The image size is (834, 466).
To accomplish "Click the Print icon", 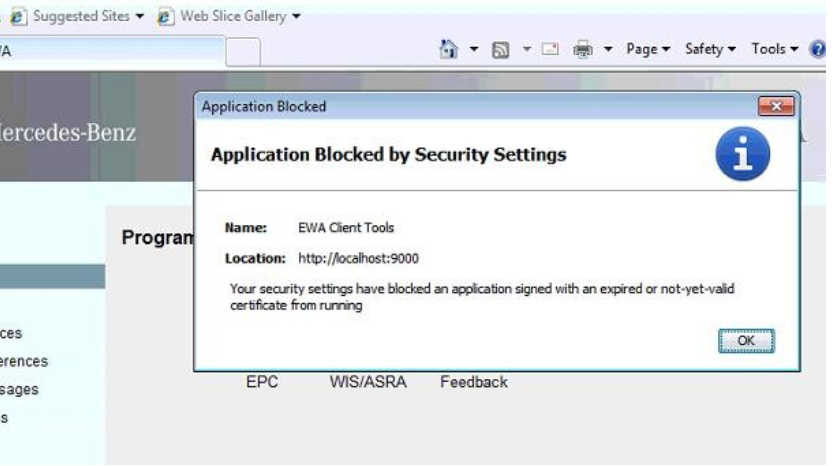I will [583, 50].
